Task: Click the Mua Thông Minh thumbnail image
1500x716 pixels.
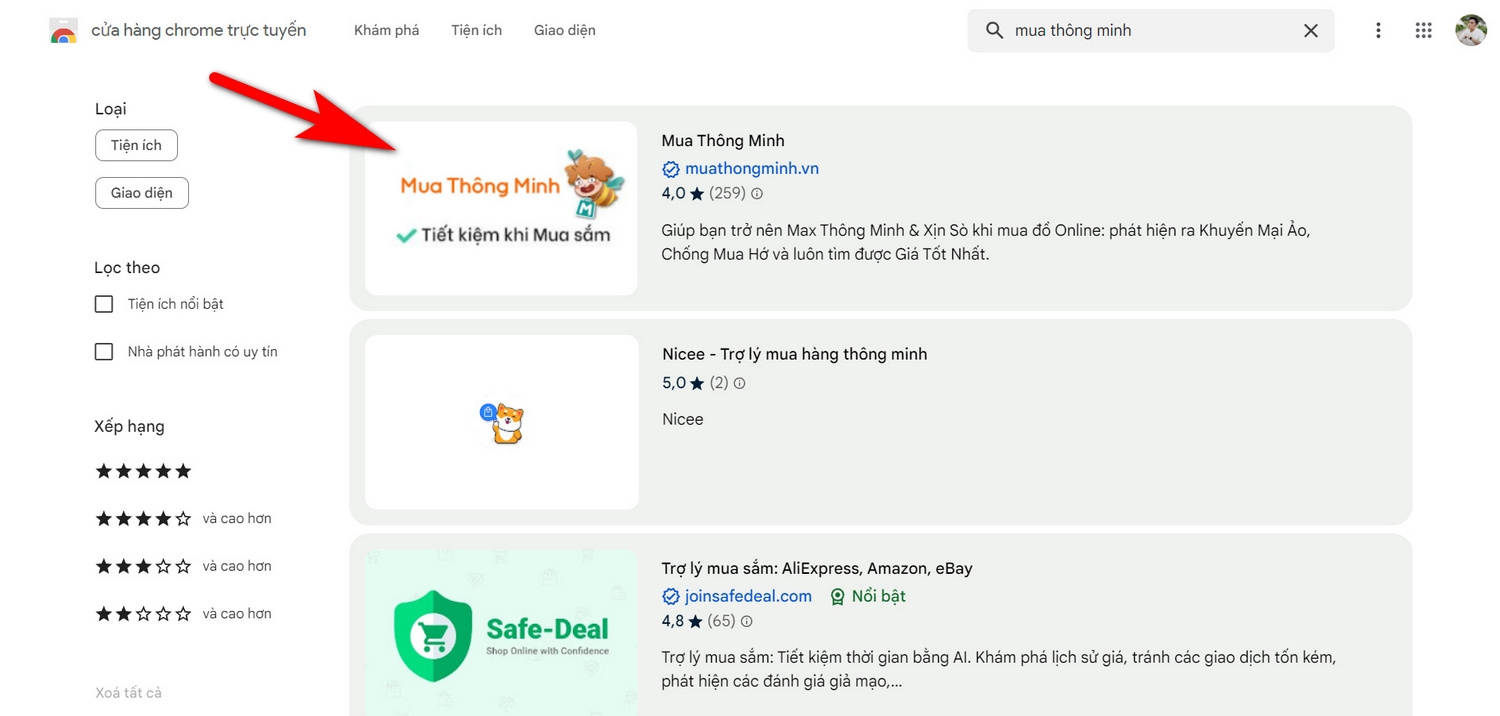Action: click(501, 208)
